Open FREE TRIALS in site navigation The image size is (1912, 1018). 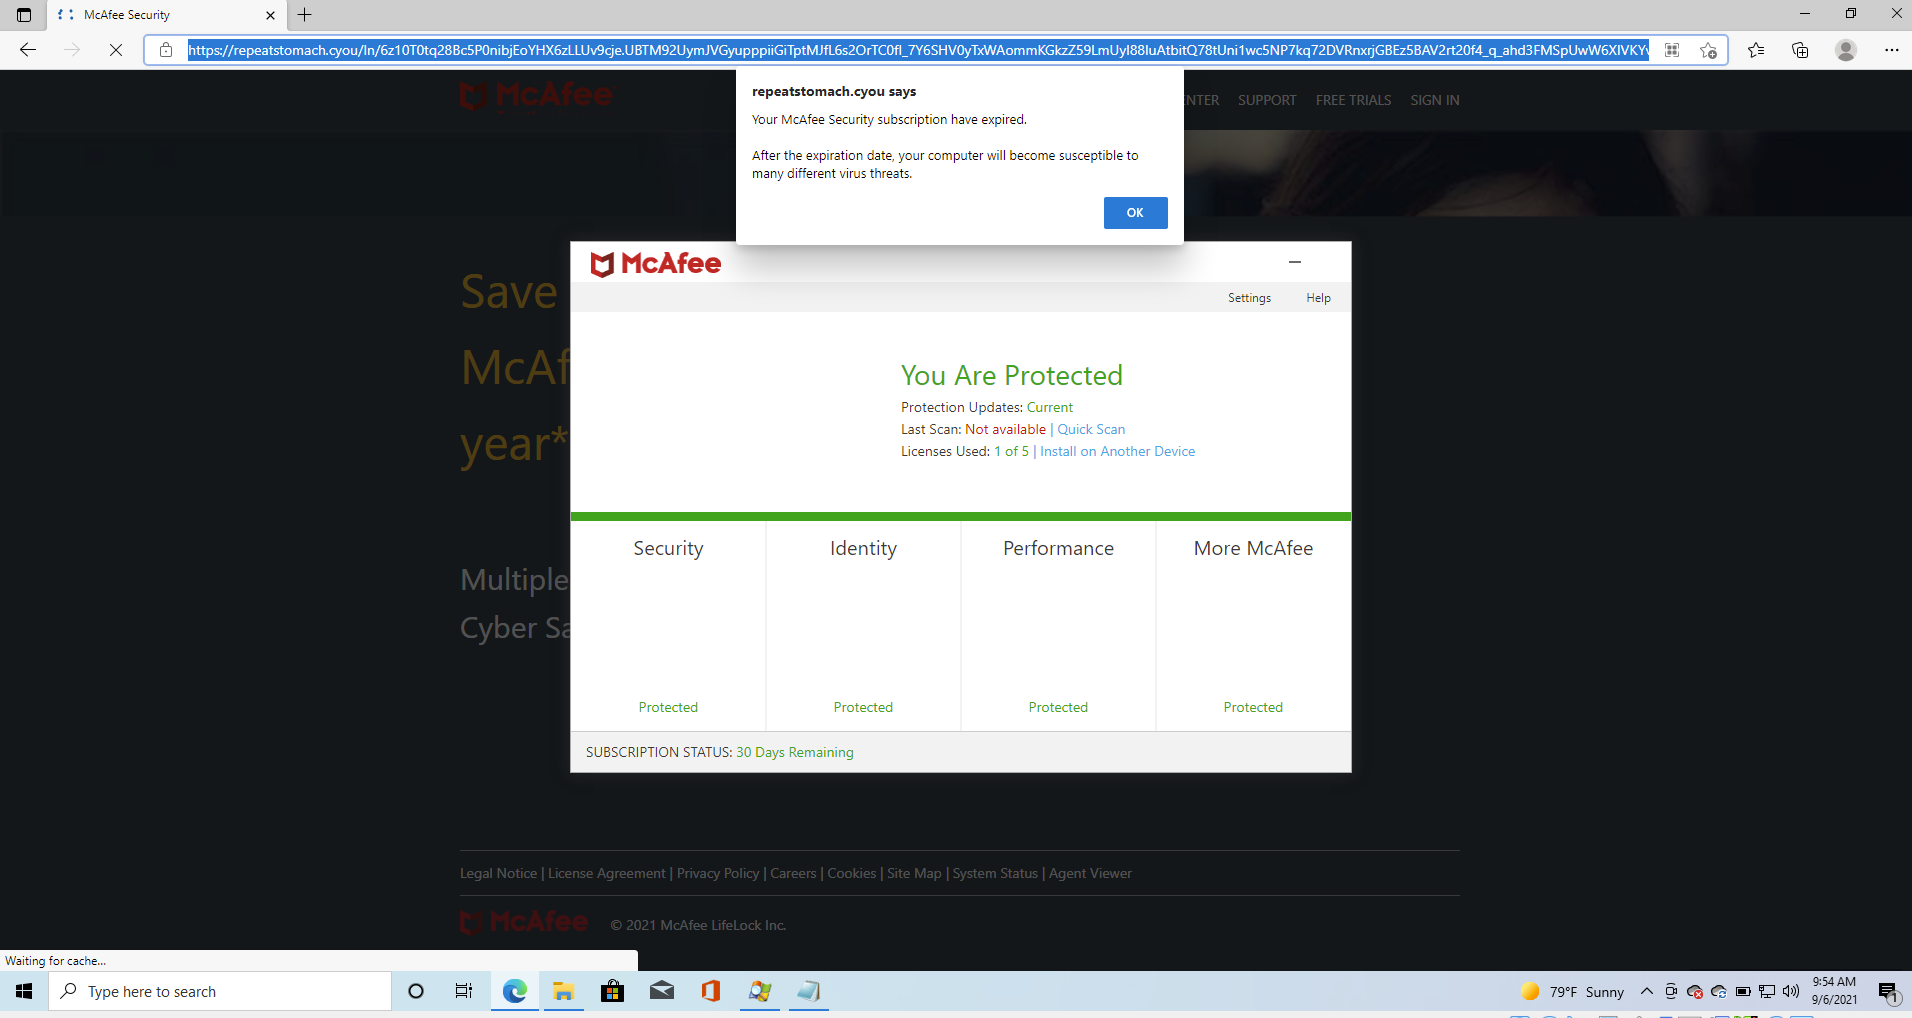[1353, 100]
